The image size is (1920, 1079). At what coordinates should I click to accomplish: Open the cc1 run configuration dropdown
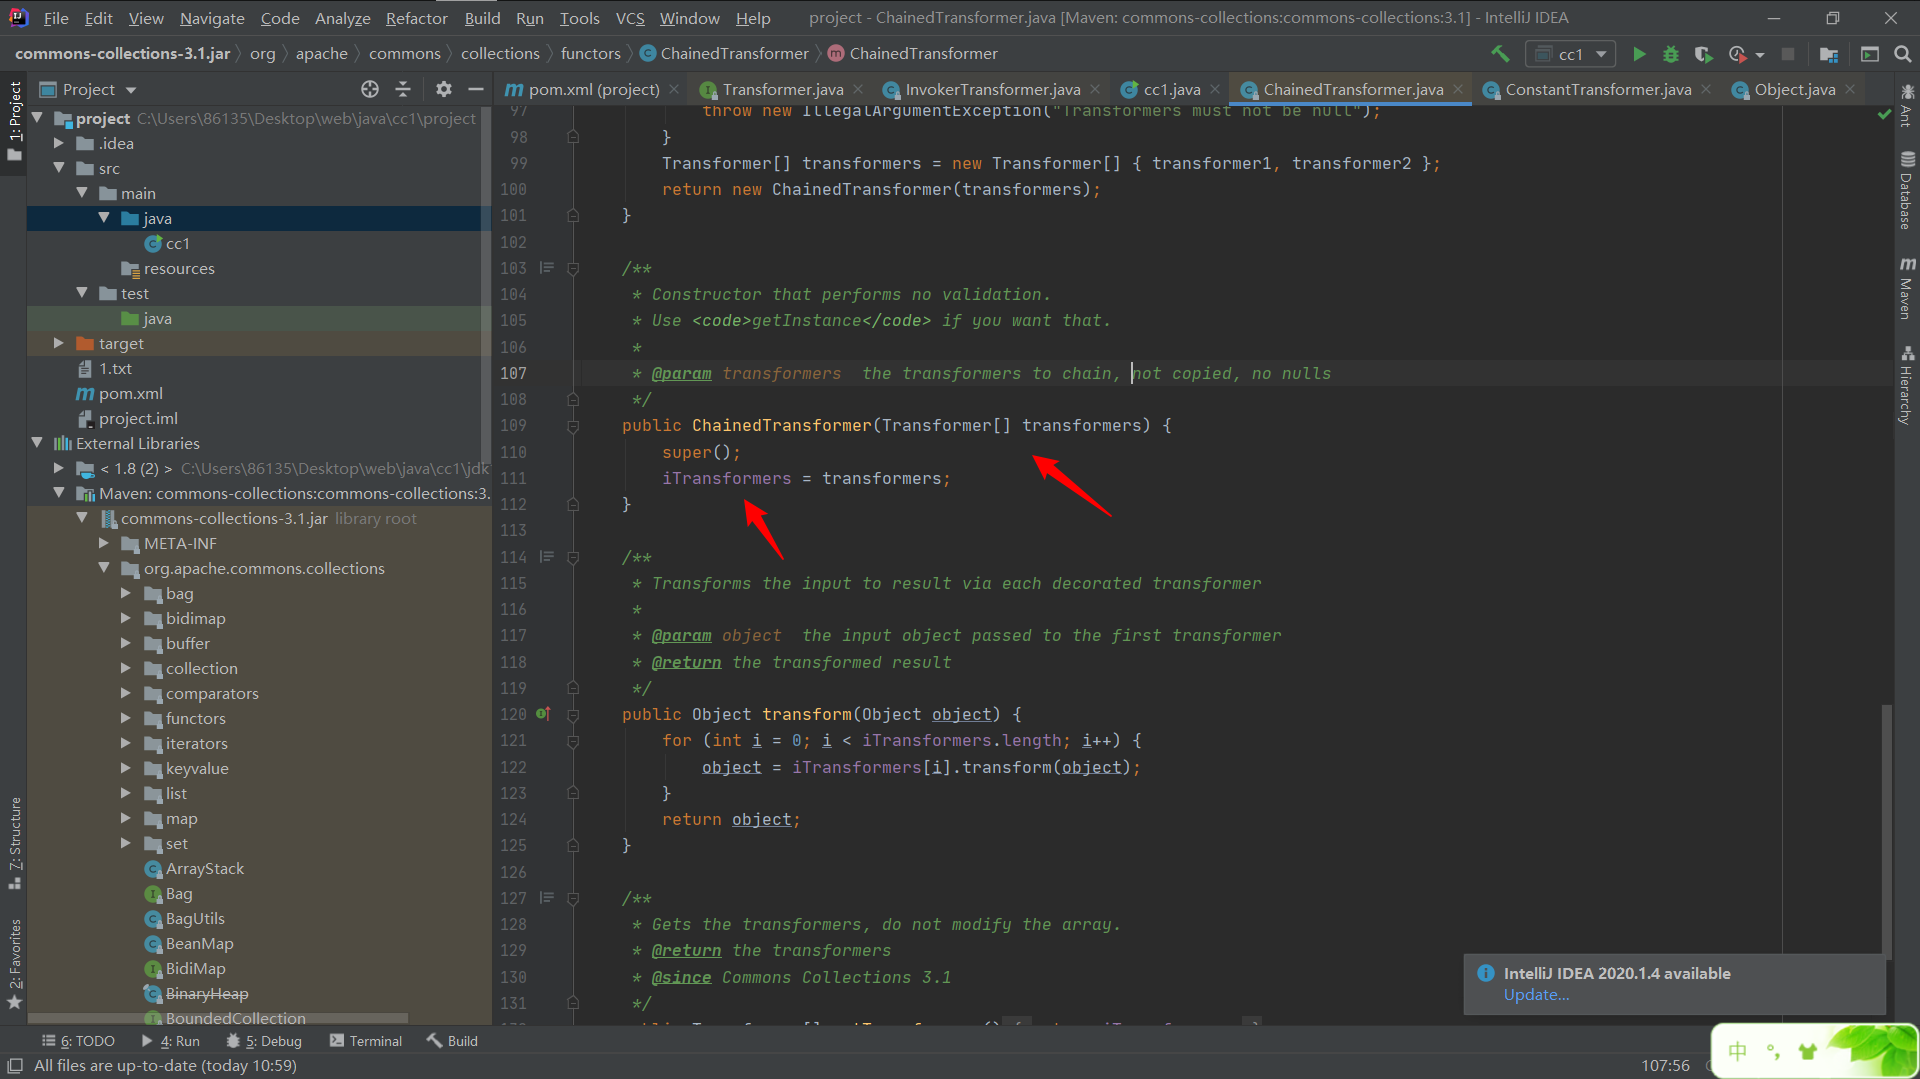tap(1570, 54)
